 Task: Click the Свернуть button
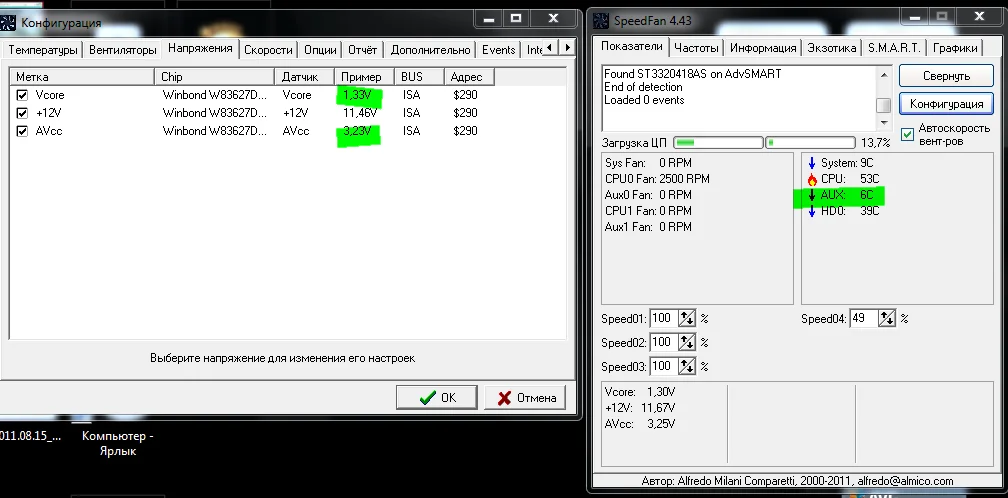(946, 76)
